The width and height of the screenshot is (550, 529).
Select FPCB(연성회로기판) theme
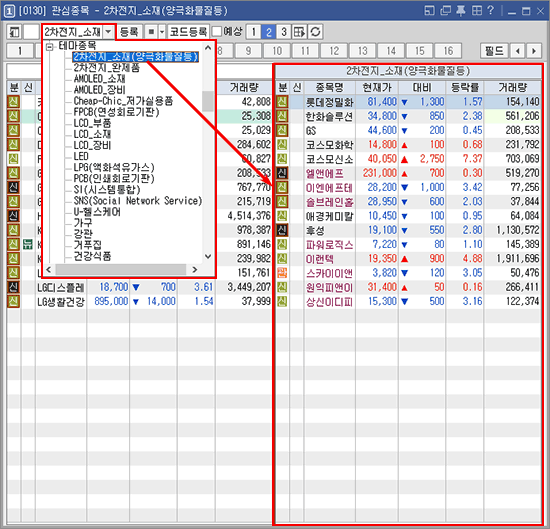[x=116, y=112]
